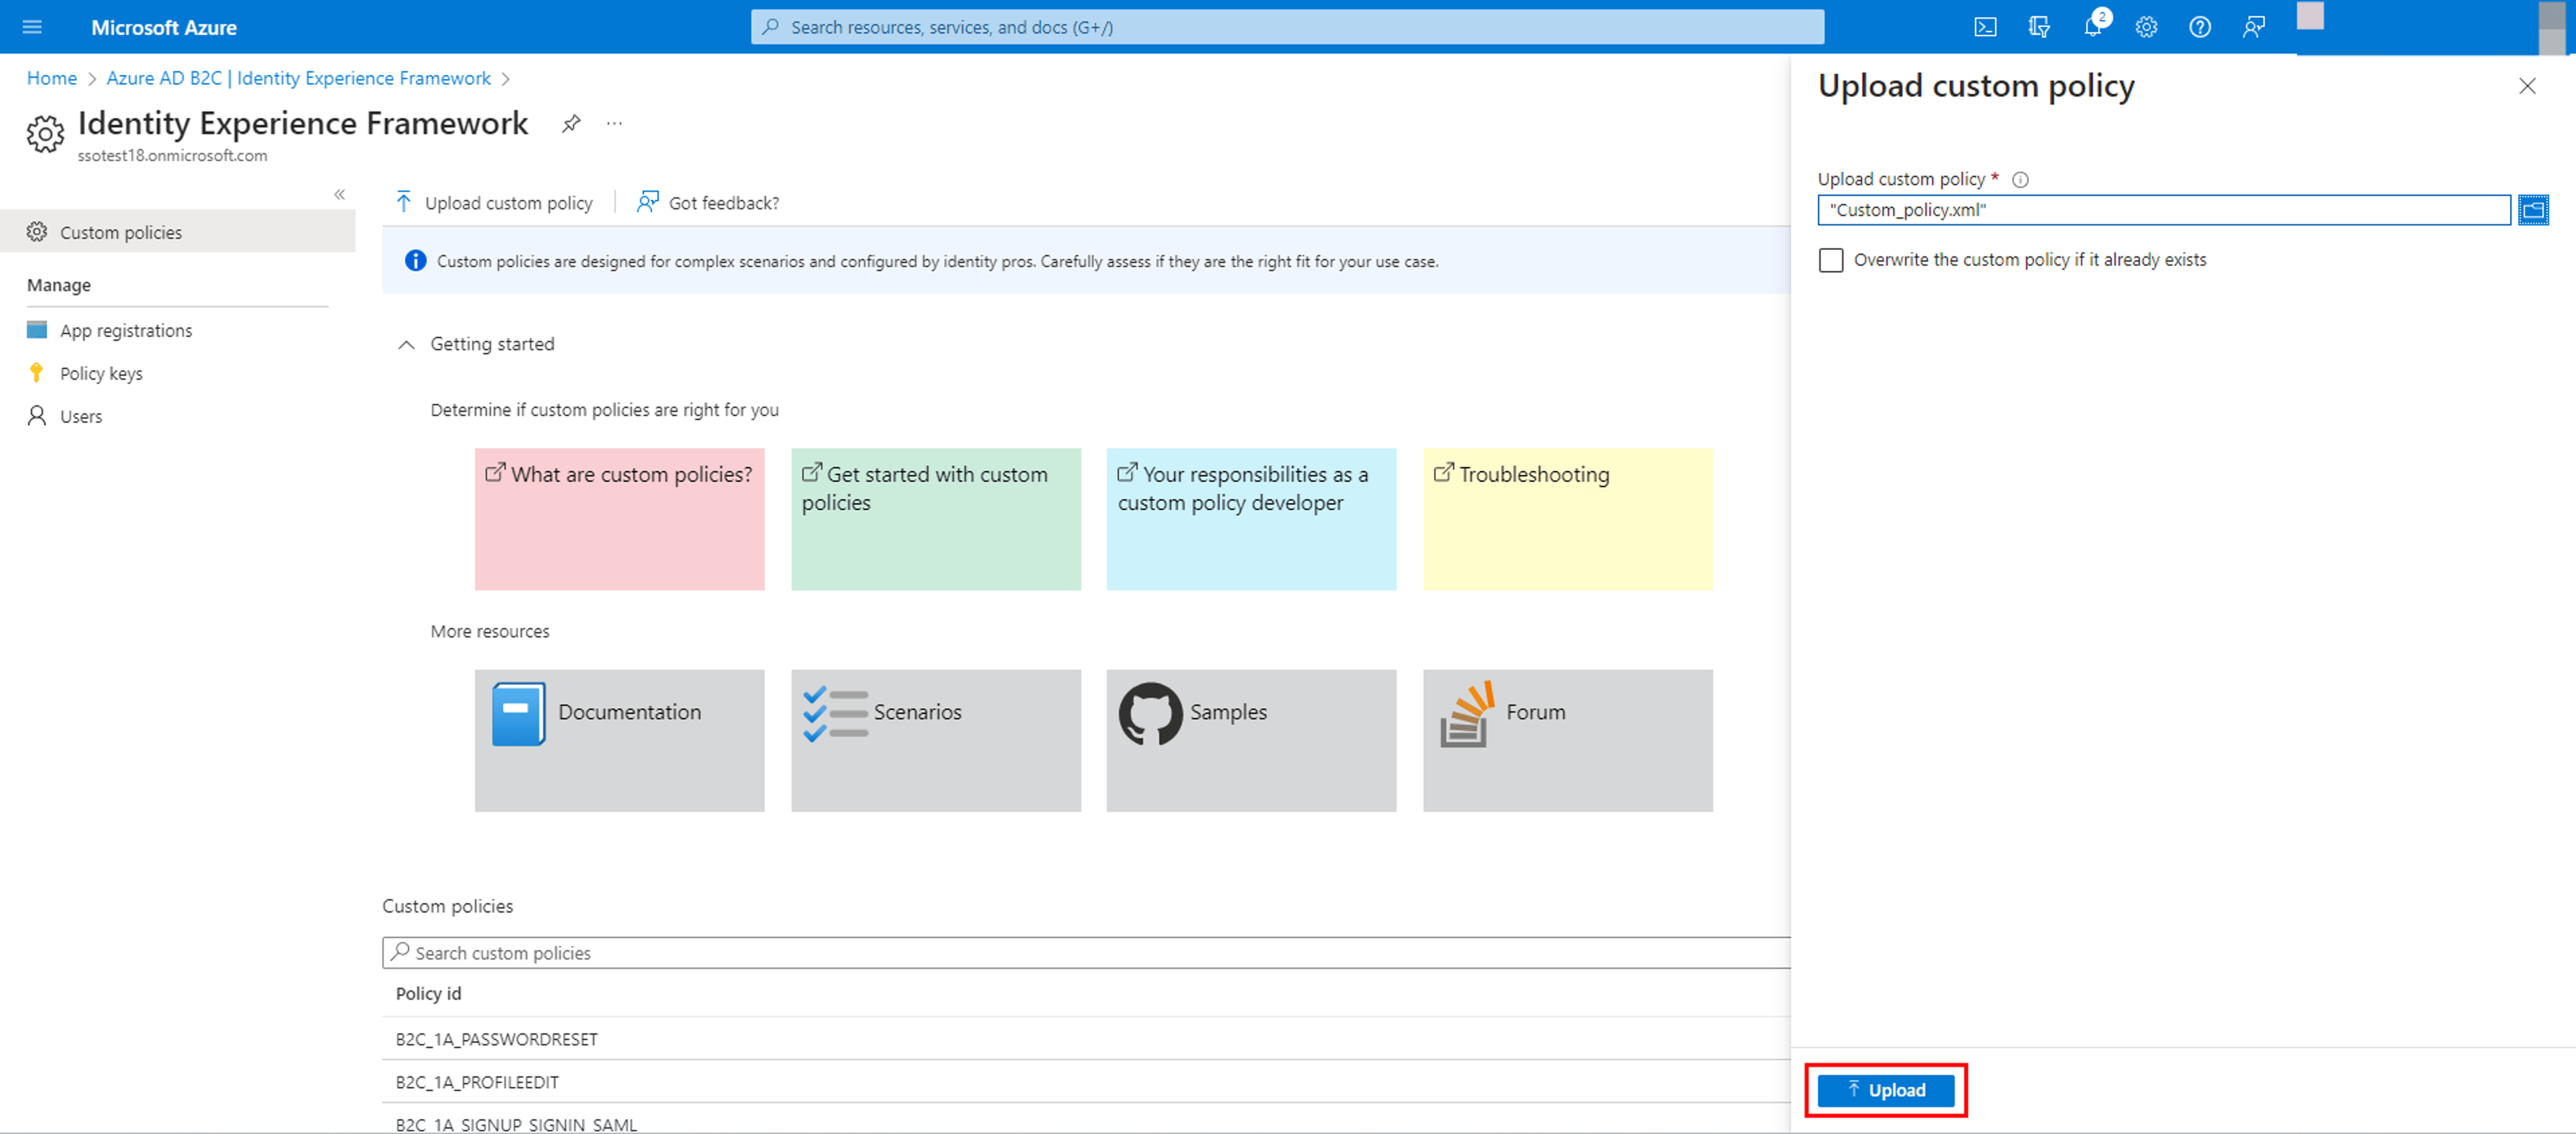The height and width of the screenshot is (1134, 2576).
Task: Select Custom policies in the sidebar
Action: [178, 232]
